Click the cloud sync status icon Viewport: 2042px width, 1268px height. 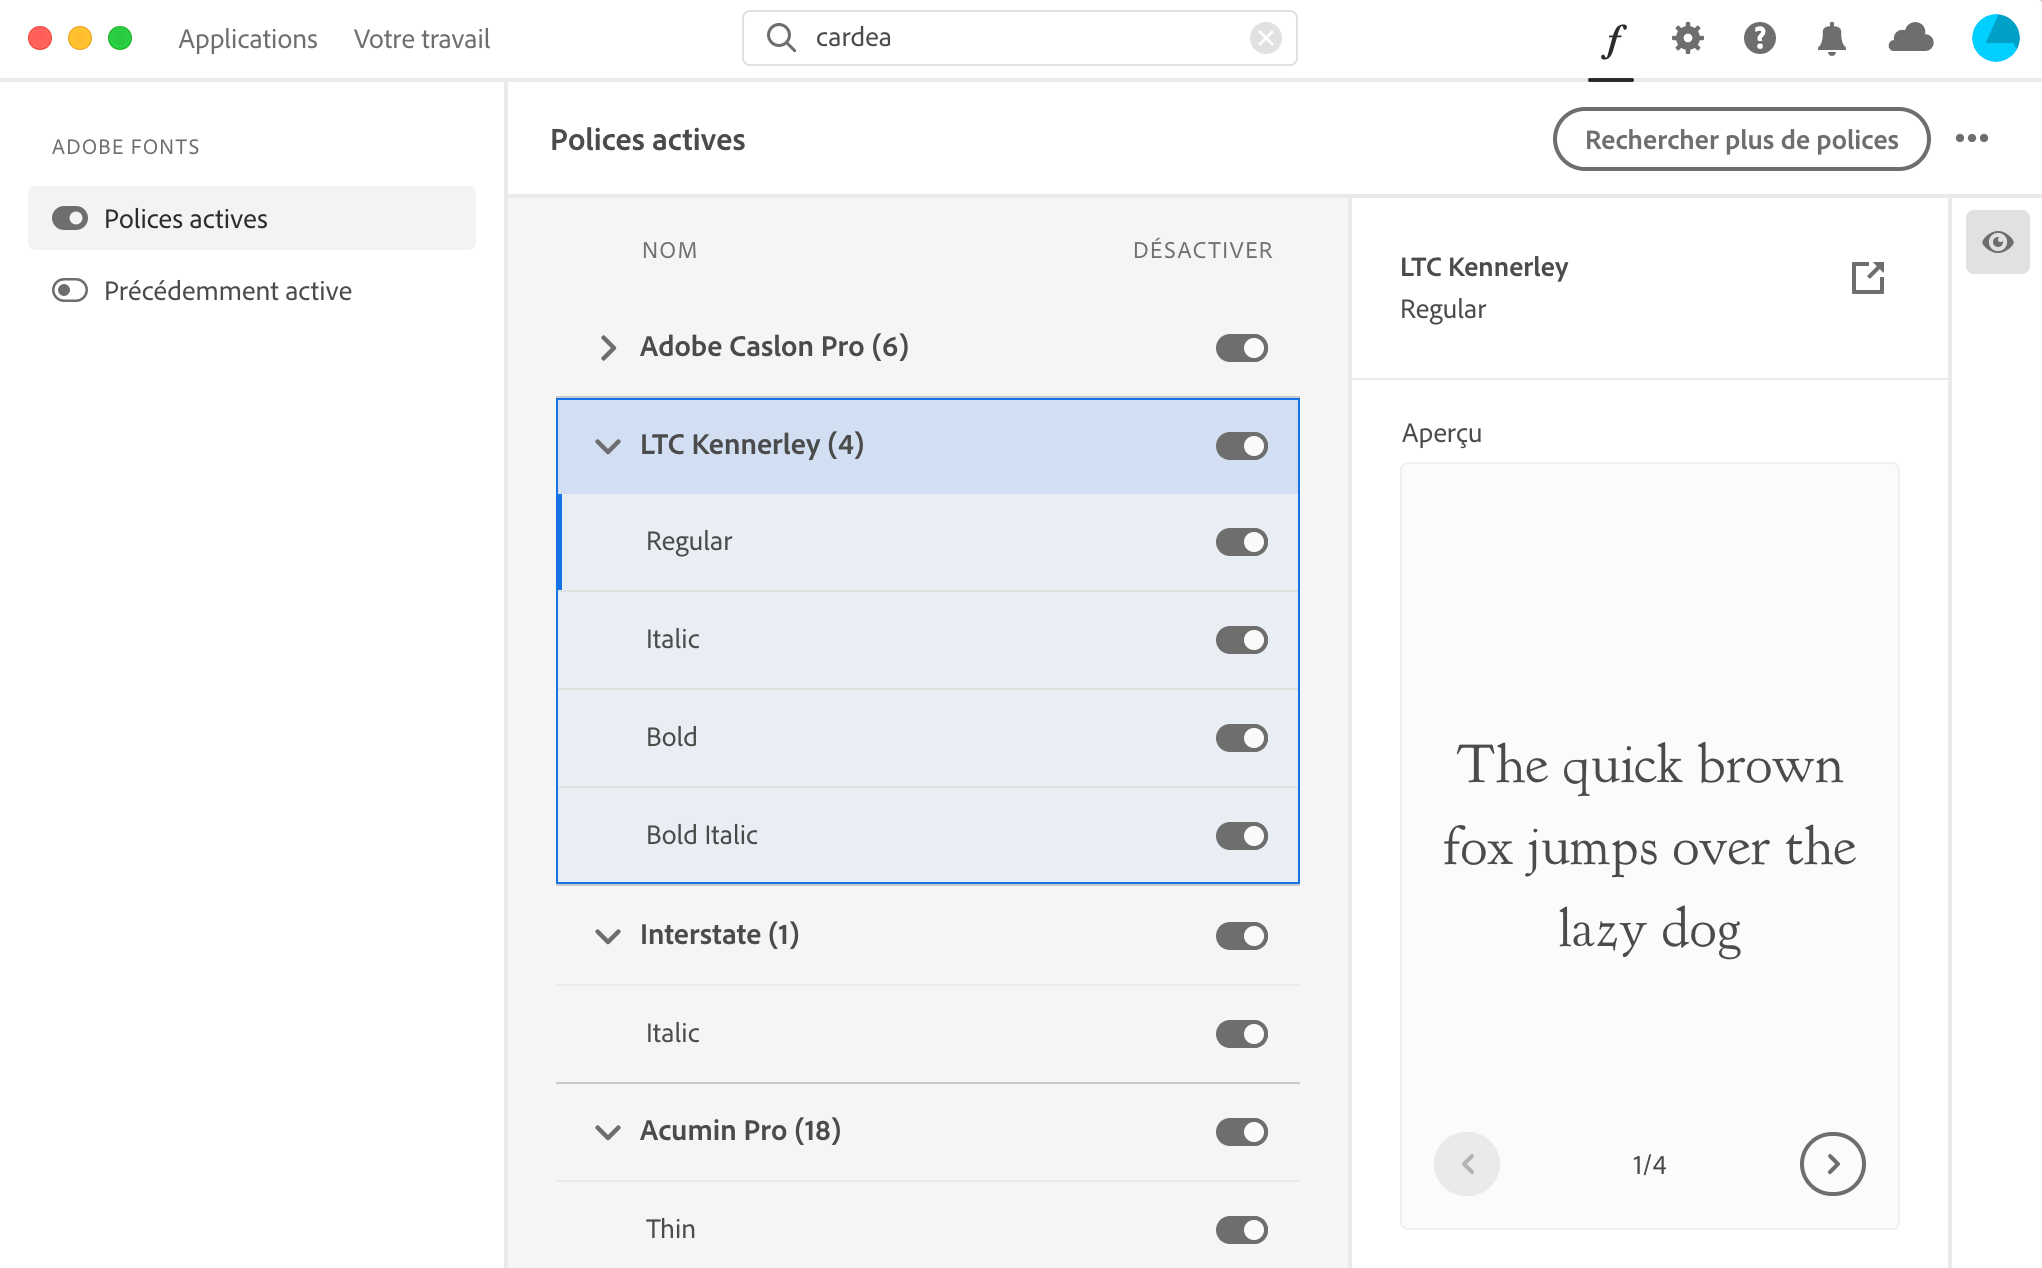1910,39
